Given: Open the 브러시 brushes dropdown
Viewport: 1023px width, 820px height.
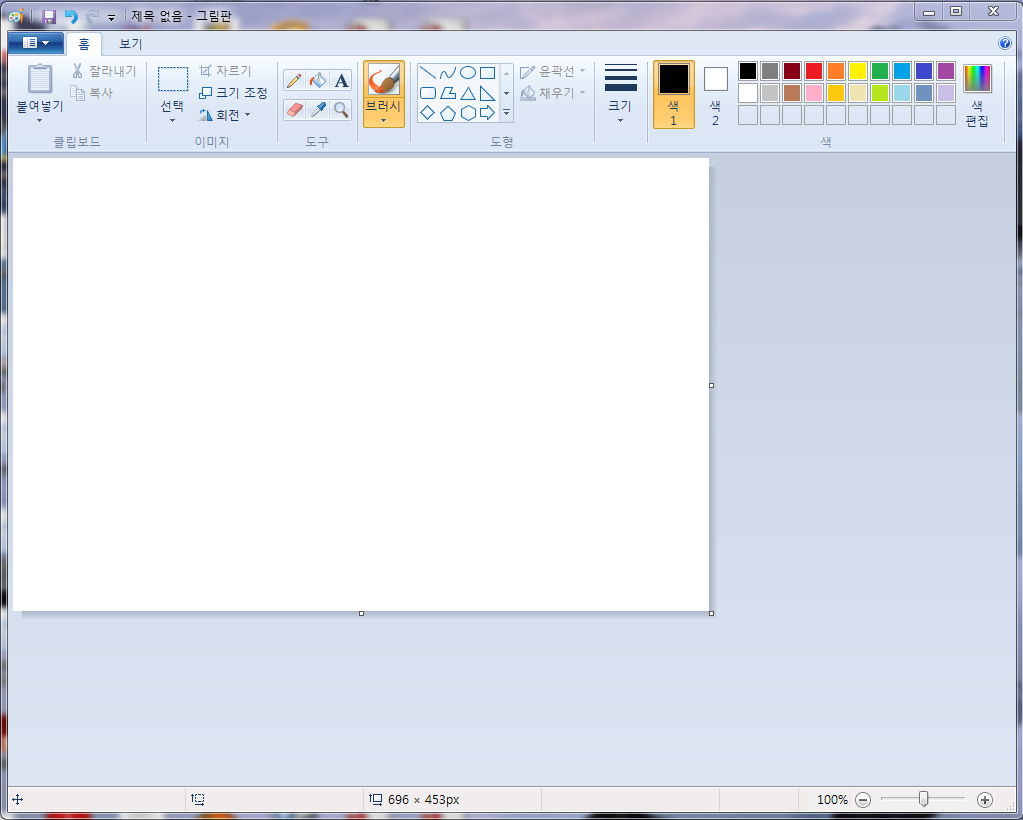Looking at the screenshot, I should (383, 120).
